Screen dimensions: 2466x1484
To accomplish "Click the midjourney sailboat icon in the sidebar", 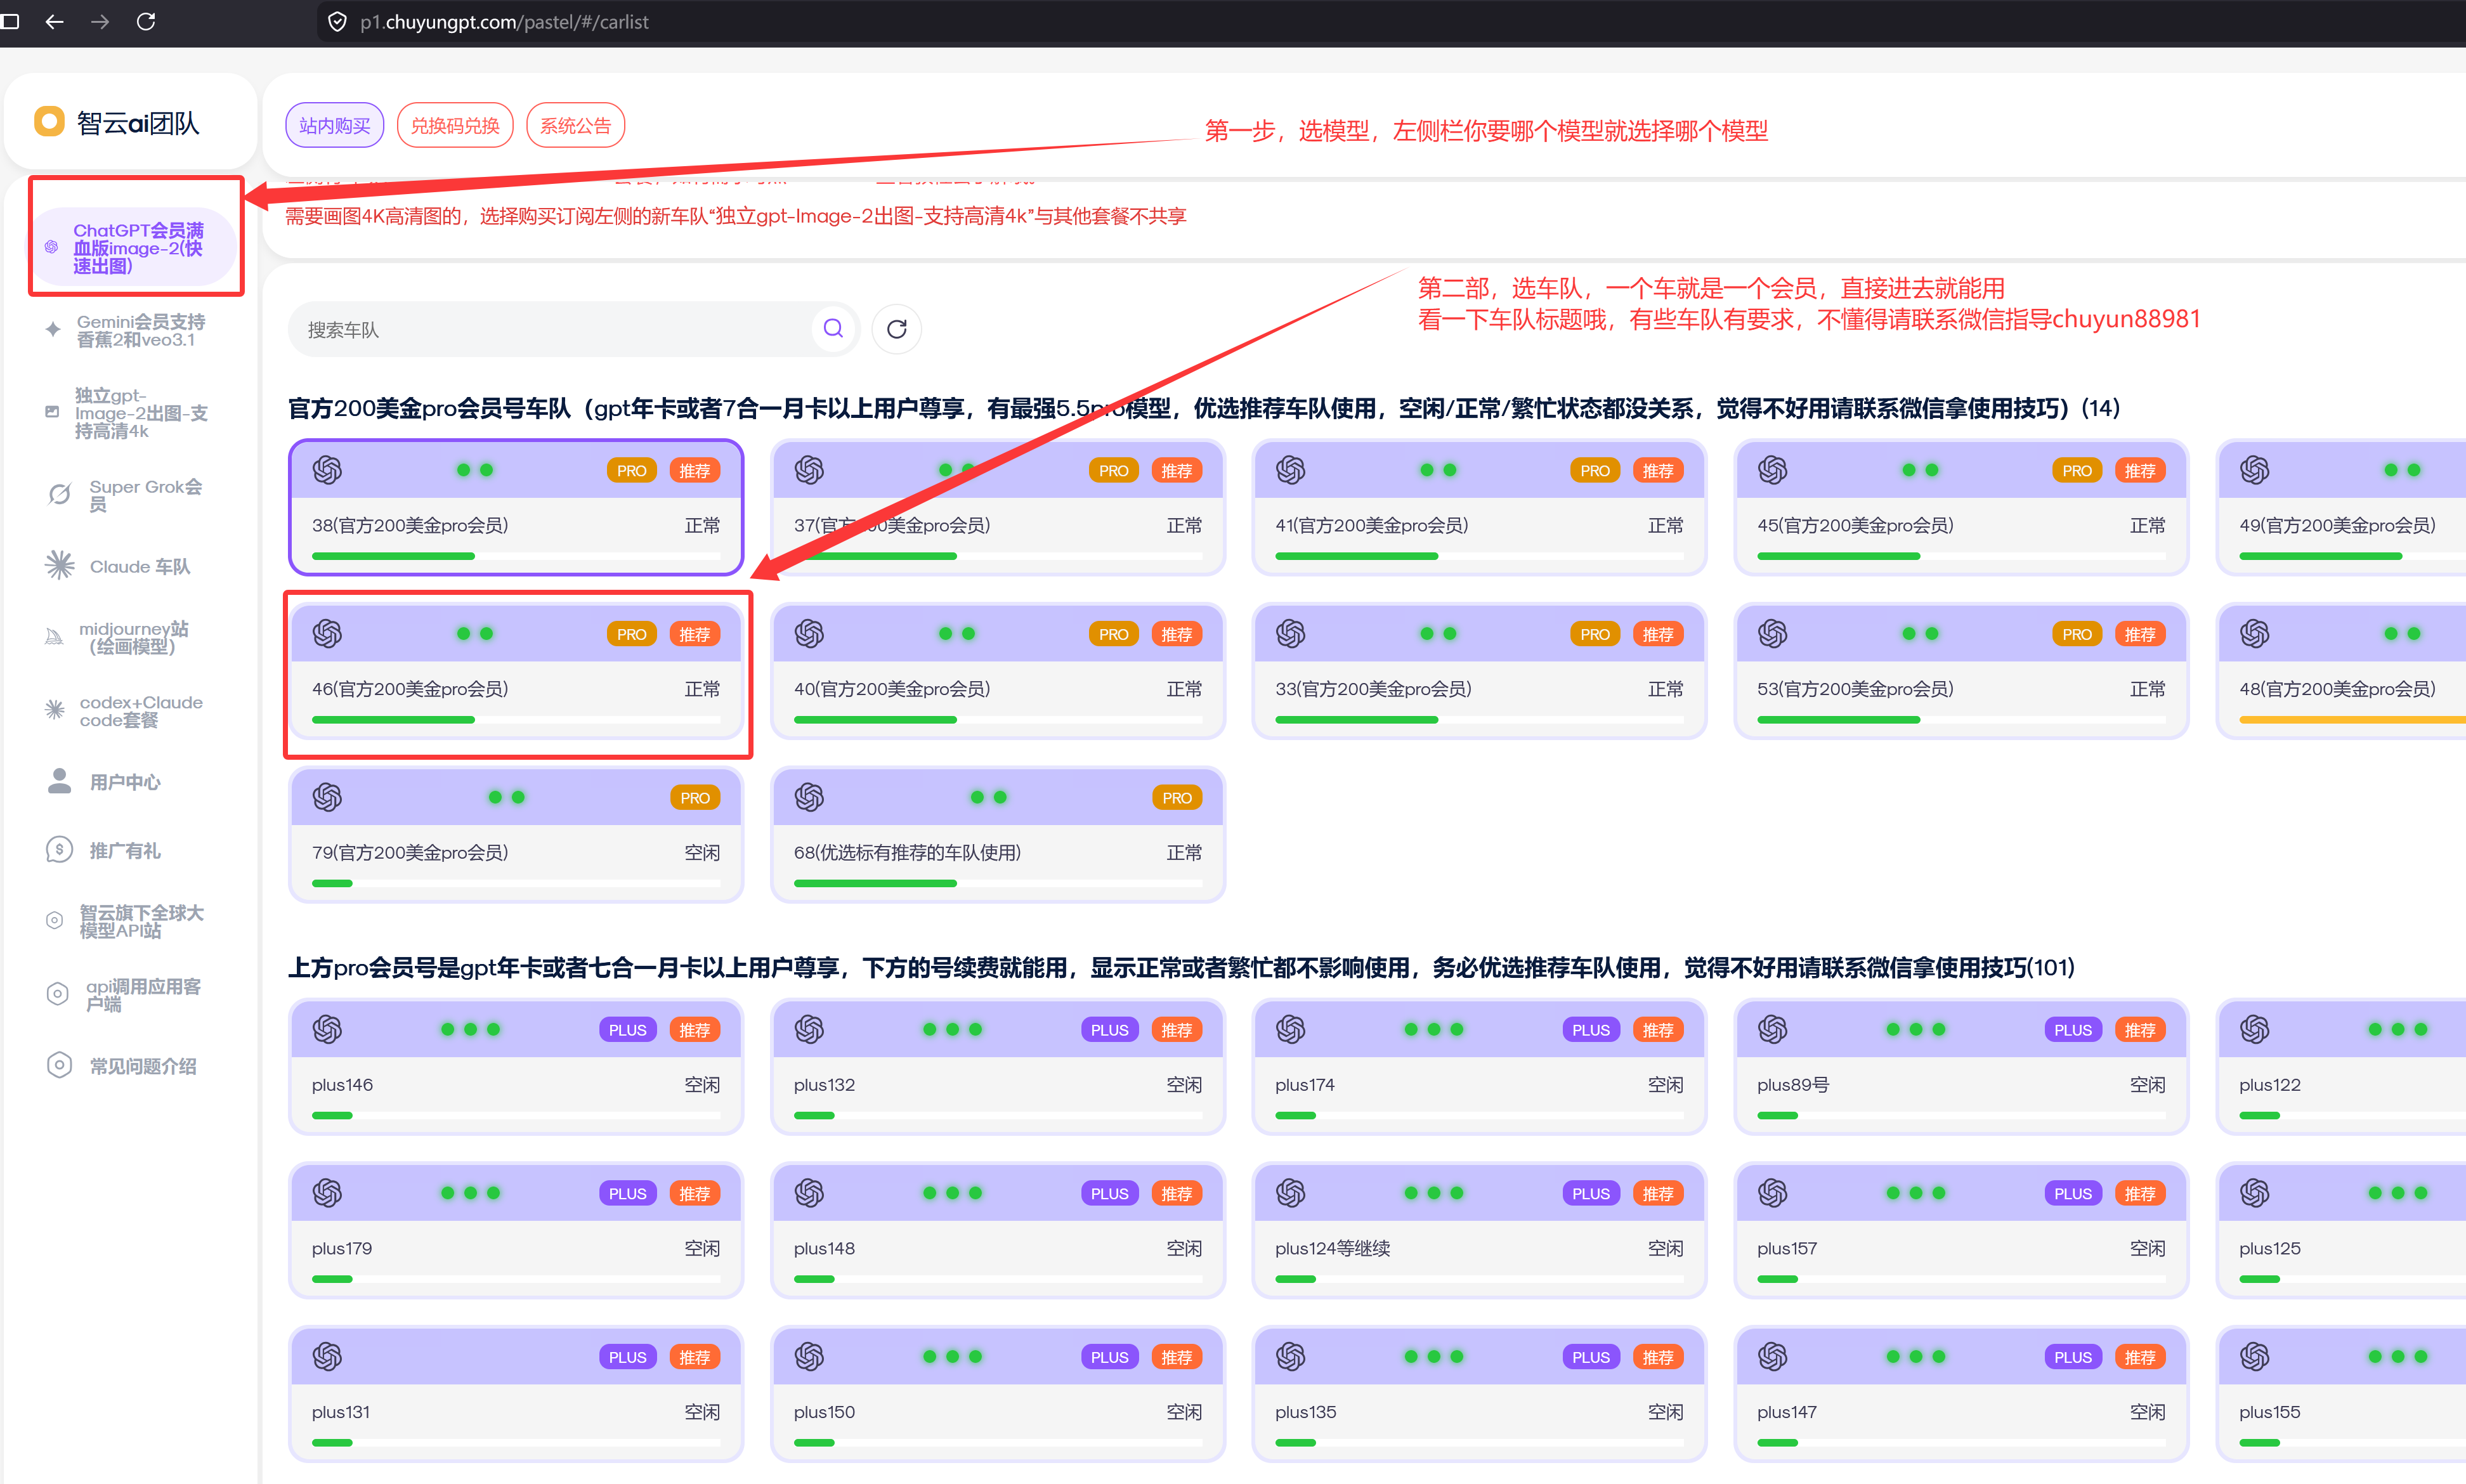I will [x=54, y=637].
